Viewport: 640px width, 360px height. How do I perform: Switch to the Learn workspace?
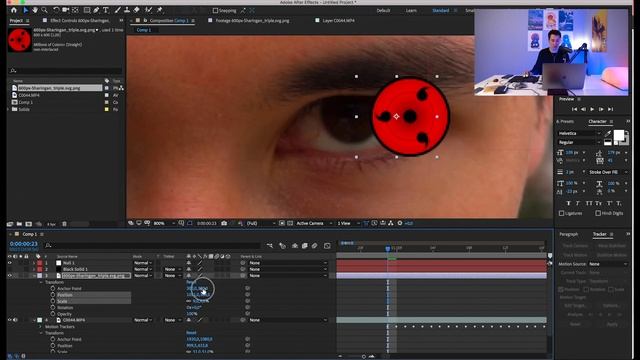[411, 11]
